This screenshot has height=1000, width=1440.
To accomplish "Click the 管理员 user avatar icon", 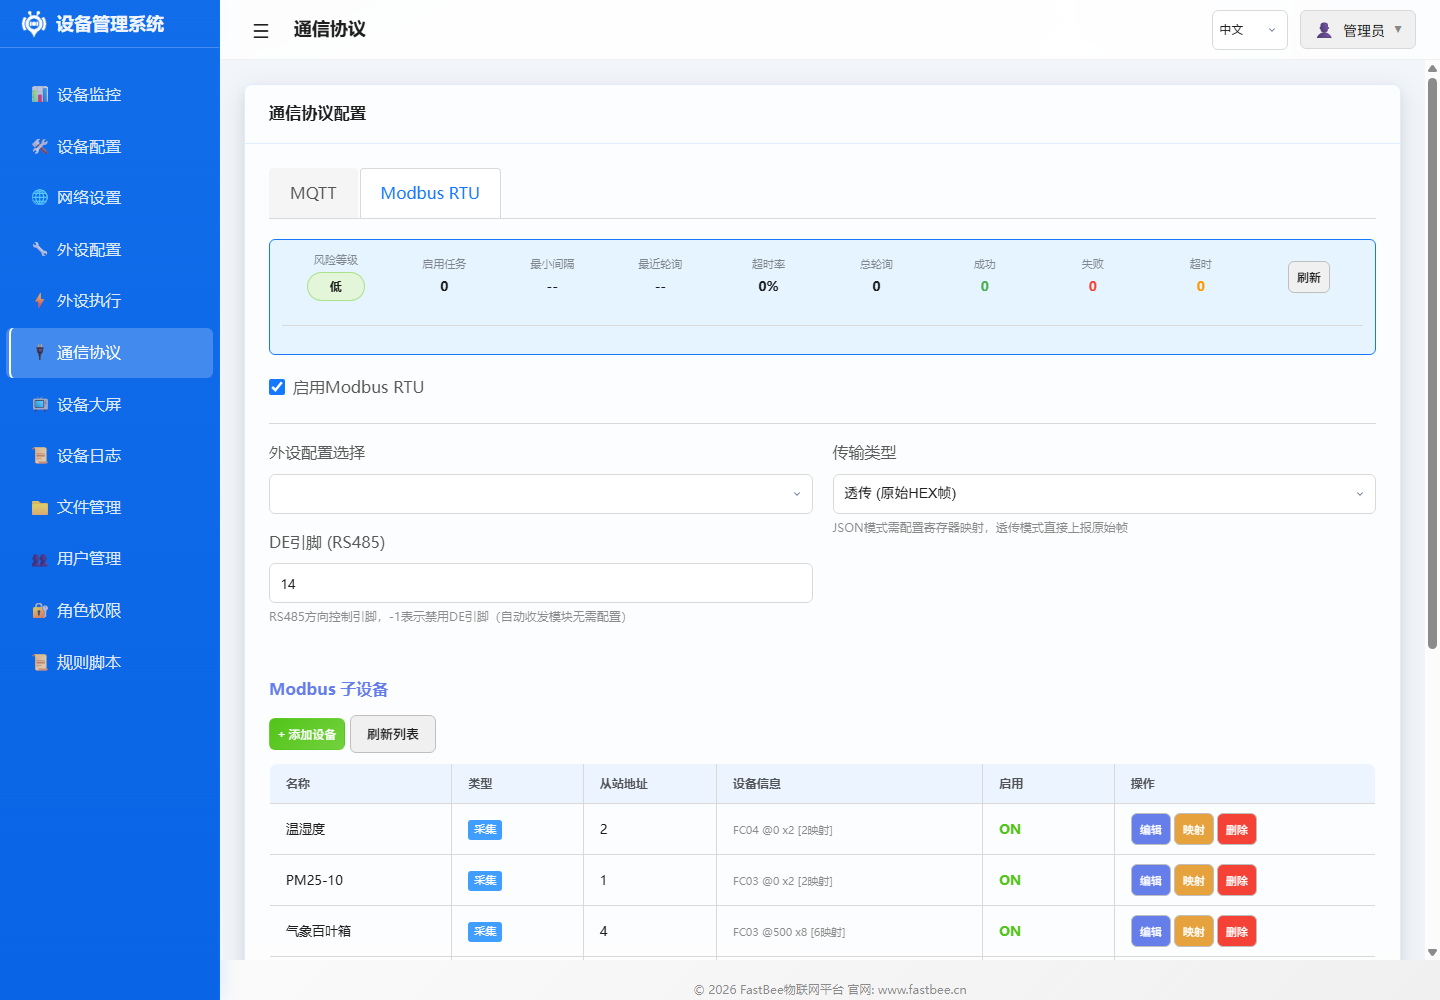I will point(1324,30).
